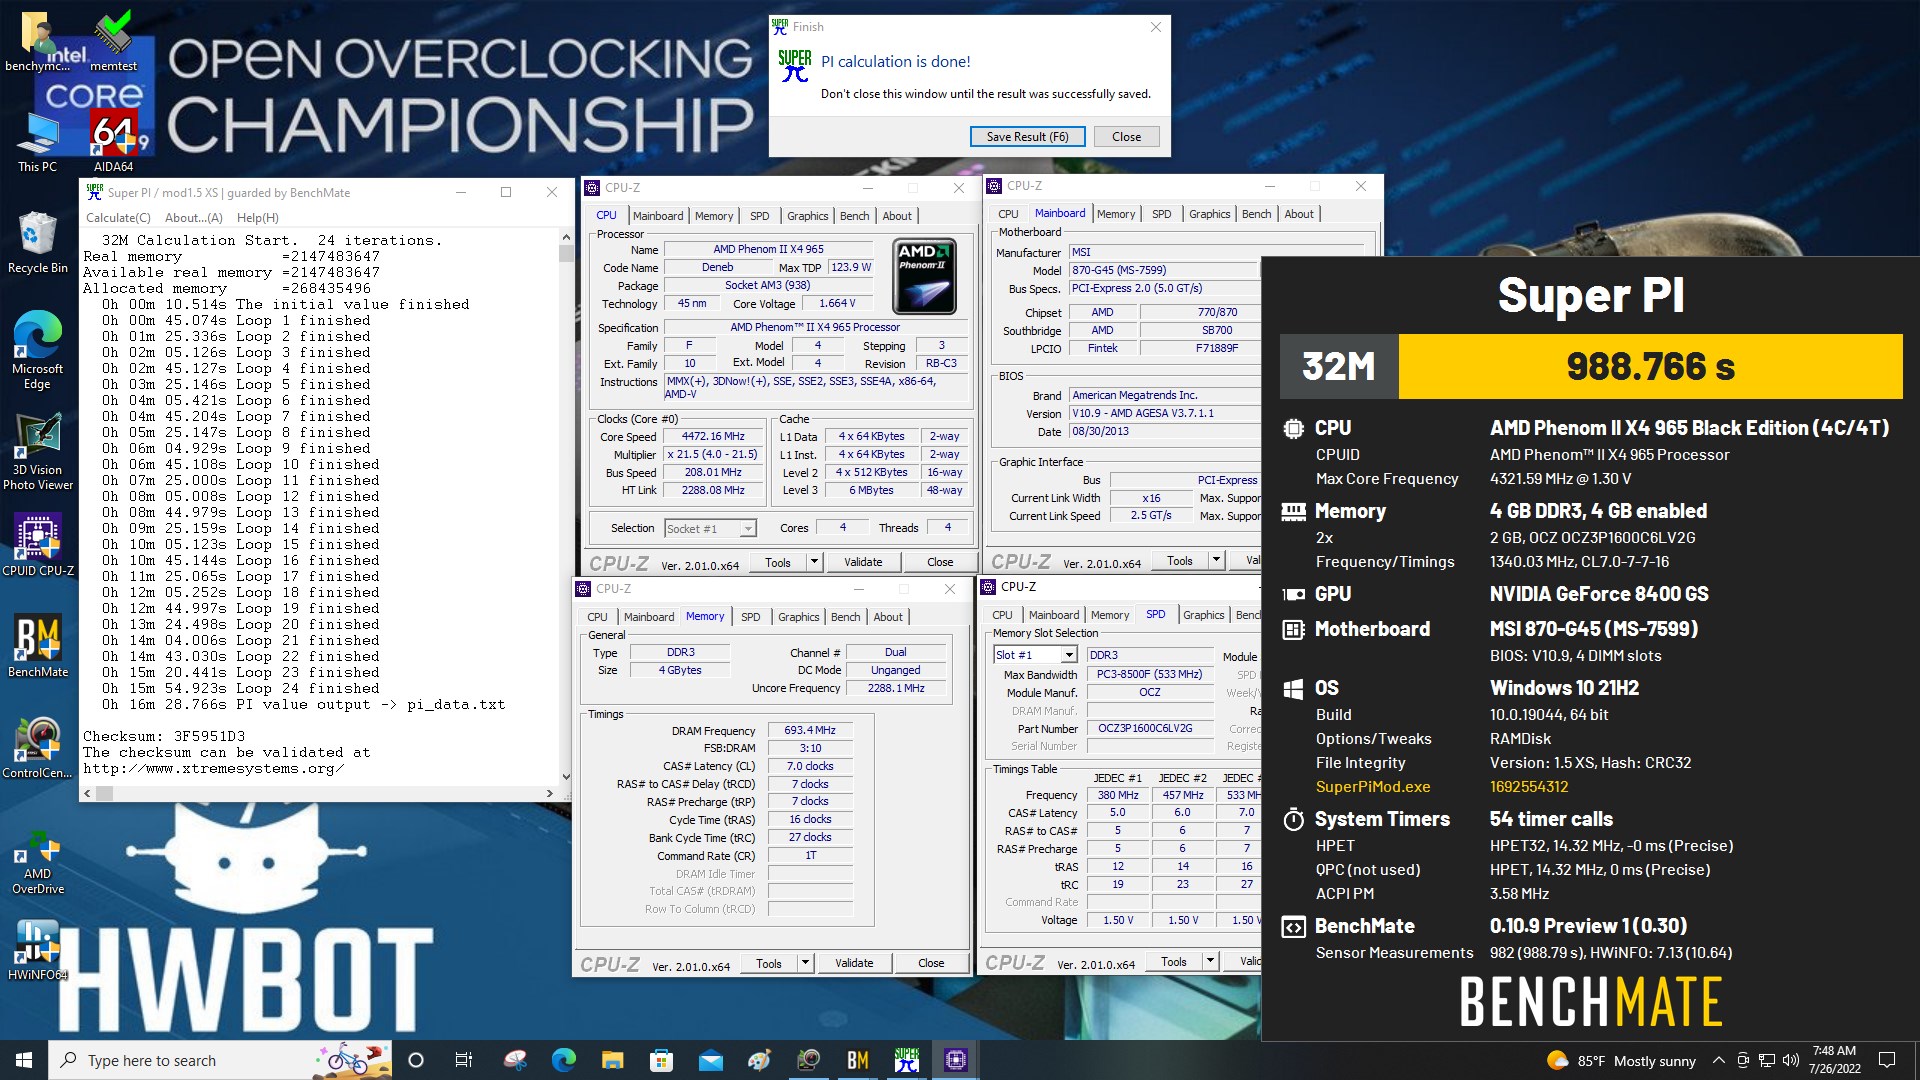The width and height of the screenshot is (1920, 1080).
Task: Open Tools dropdown arrow in CPU-Z SPD window
Action: (x=1210, y=961)
